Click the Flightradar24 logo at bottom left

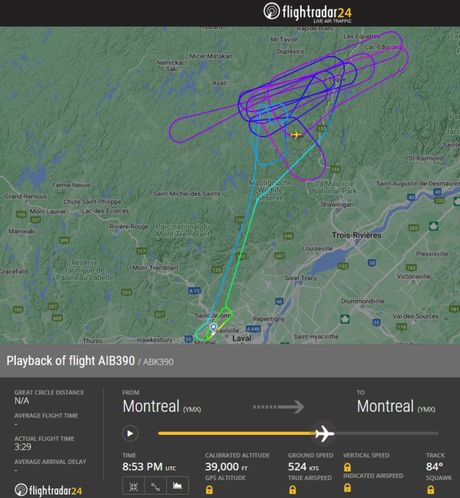coord(48,490)
